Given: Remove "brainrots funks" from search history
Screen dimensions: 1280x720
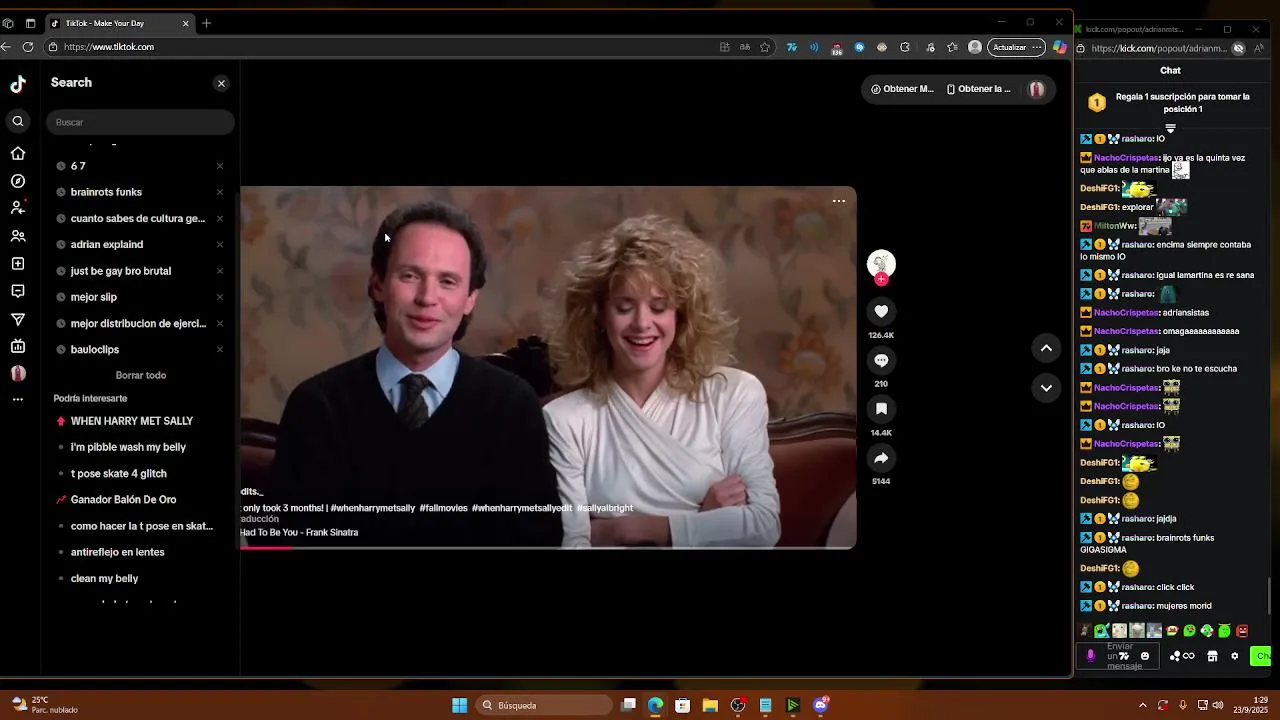Looking at the screenshot, I should coord(220,192).
